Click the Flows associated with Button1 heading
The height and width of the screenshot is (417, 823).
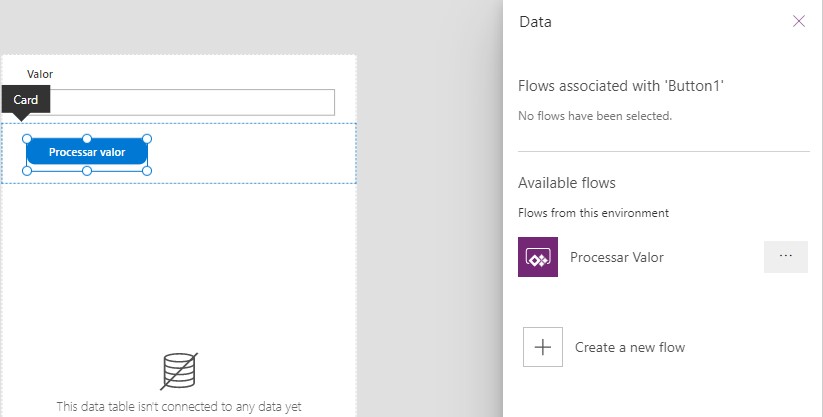(x=620, y=87)
